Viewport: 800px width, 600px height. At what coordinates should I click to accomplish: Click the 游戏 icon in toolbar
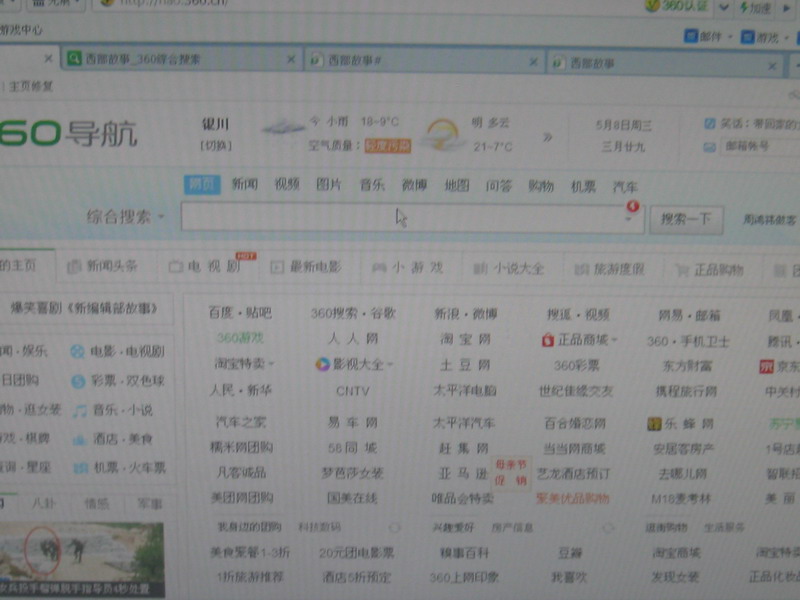click(748, 37)
